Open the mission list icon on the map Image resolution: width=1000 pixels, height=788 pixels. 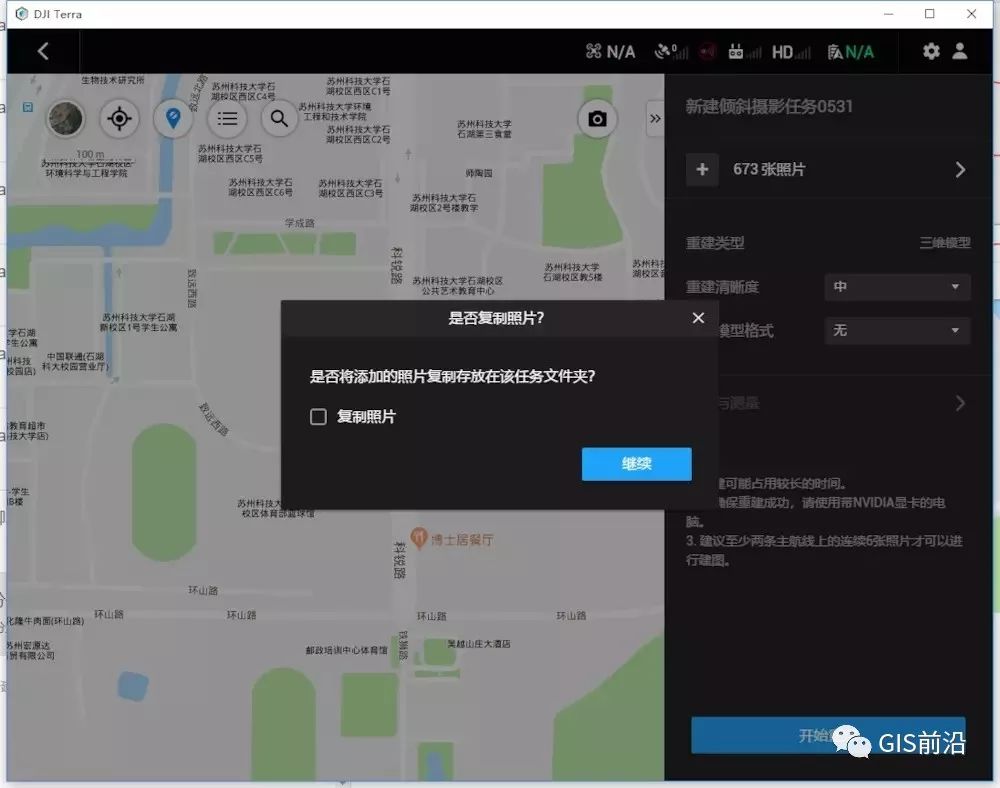click(x=227, y=119)
